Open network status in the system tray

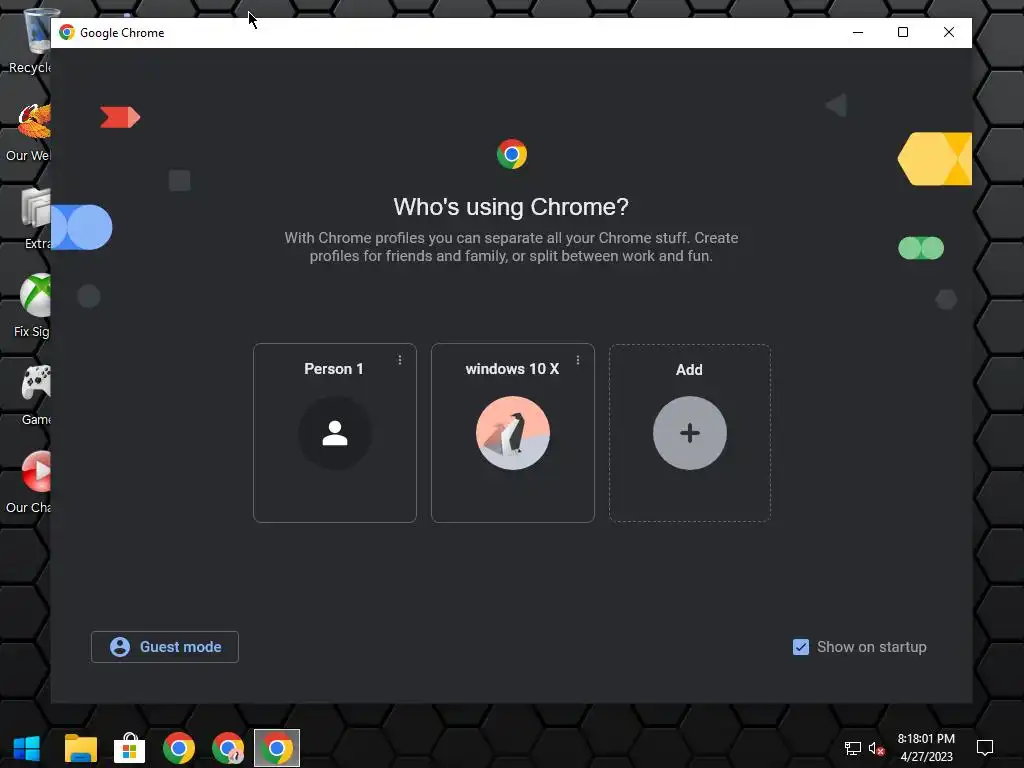[x=852, y=748]
